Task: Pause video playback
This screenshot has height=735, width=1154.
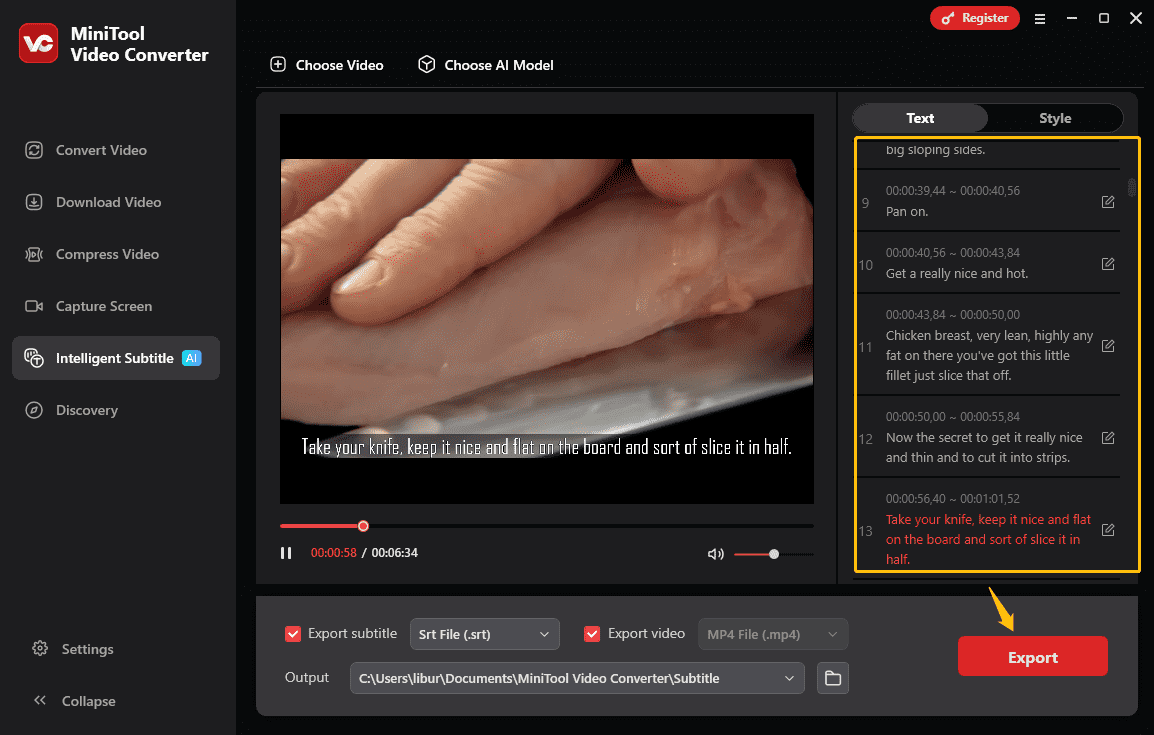Action: tap(287, 552)
